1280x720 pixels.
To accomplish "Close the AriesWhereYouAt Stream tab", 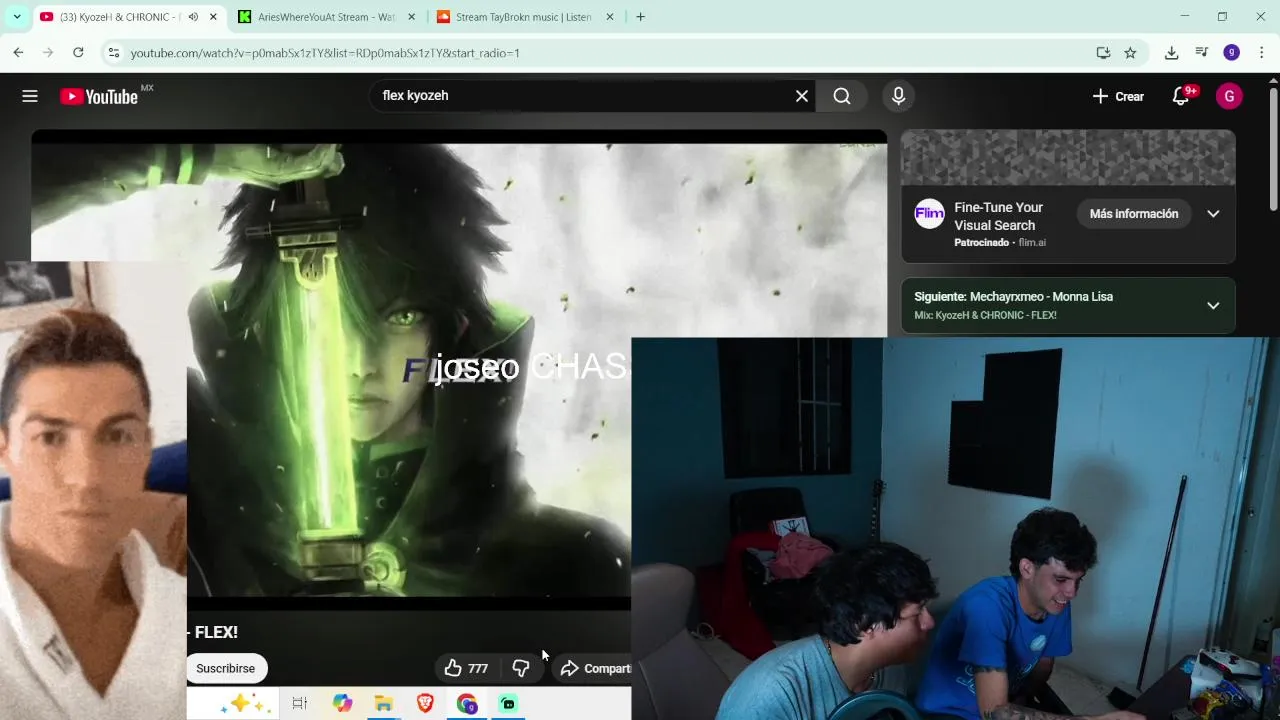I will coord(411,17).
